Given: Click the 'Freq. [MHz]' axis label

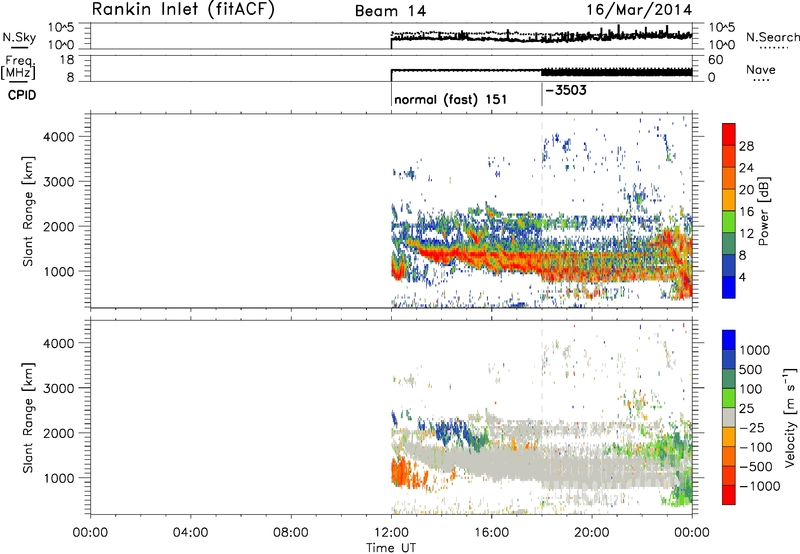Looking at the screenshot, I should pos(19,68).
